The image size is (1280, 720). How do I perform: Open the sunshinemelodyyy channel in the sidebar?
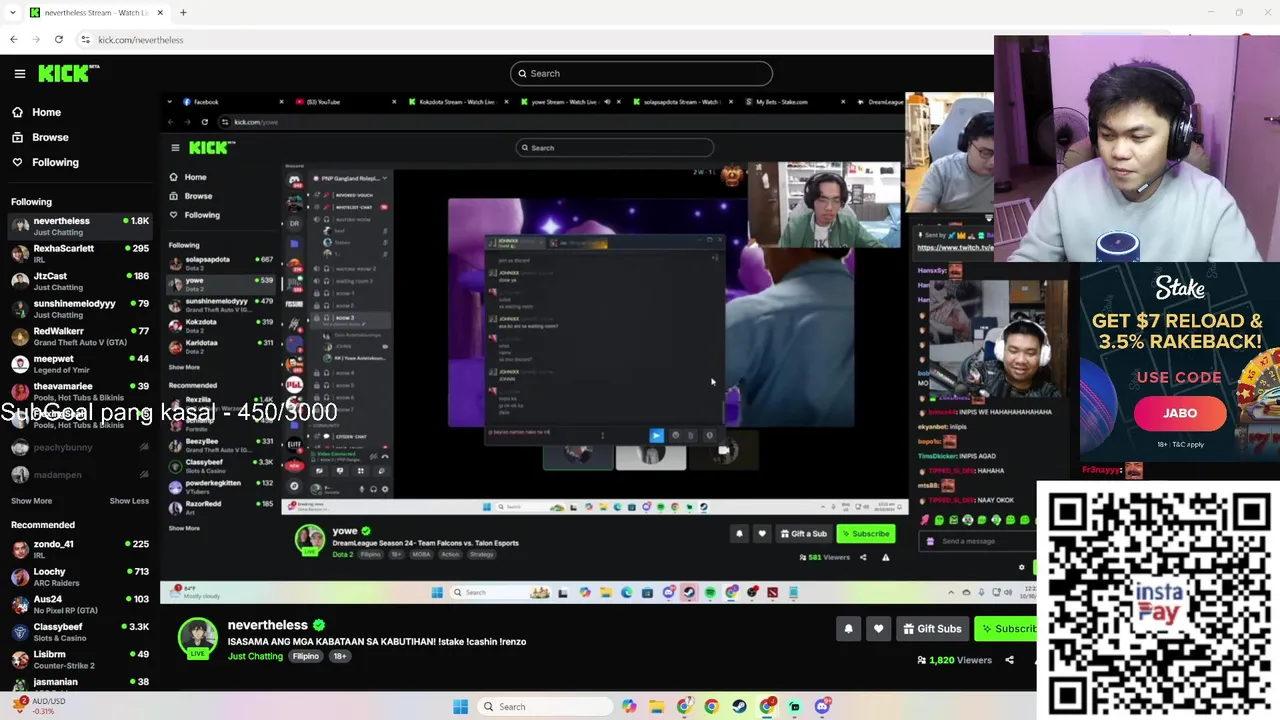pos(80,309)
